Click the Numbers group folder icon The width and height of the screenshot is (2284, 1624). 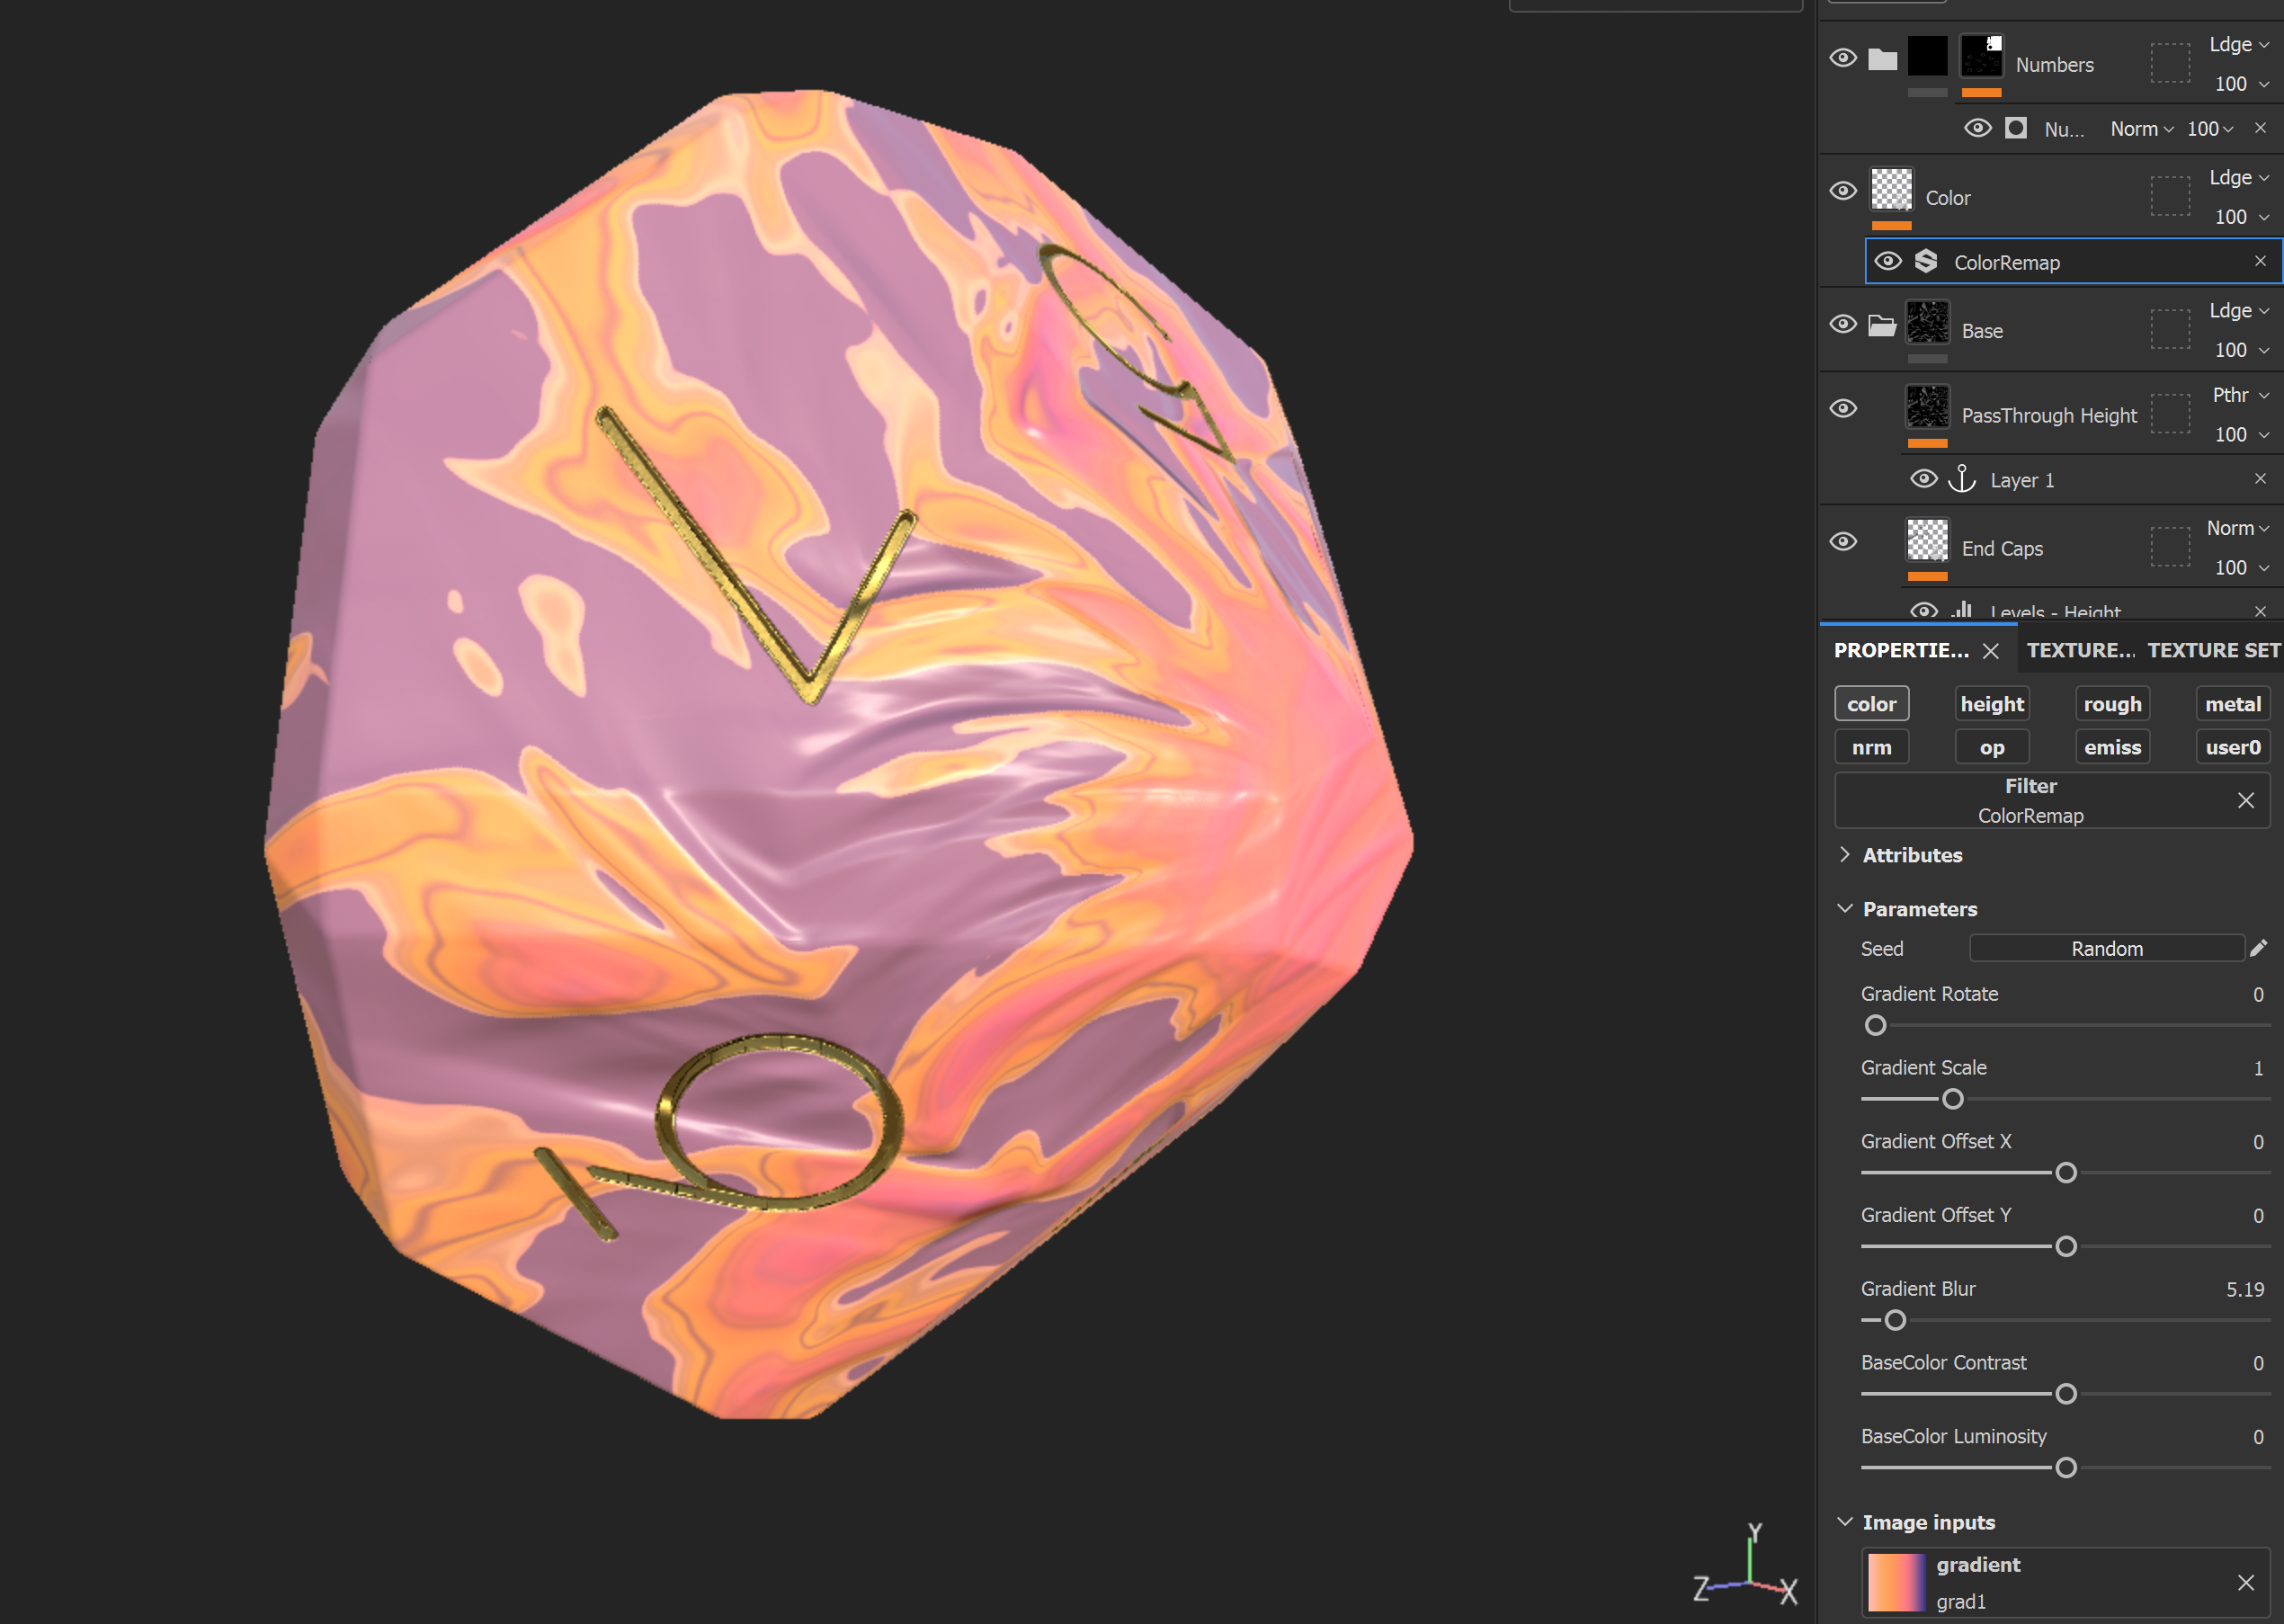tap(1884, 58)
